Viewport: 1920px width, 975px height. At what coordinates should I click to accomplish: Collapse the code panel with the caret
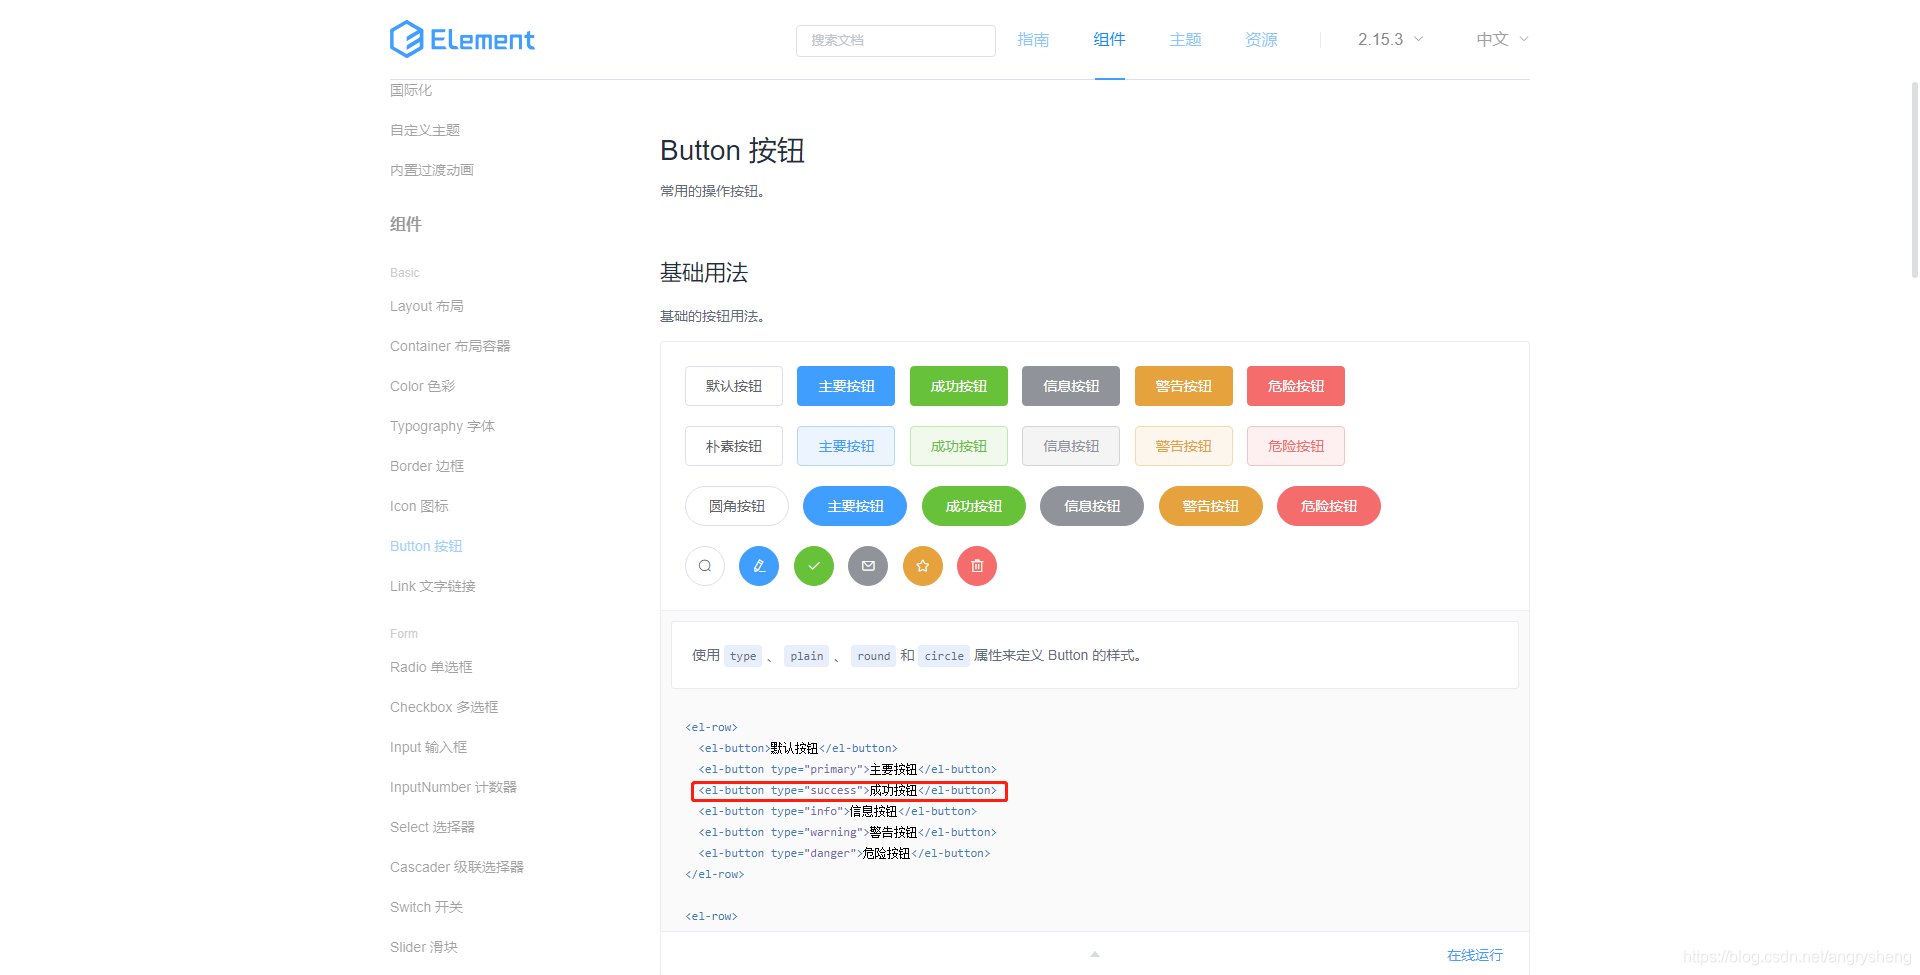(x=1095, y=954)
